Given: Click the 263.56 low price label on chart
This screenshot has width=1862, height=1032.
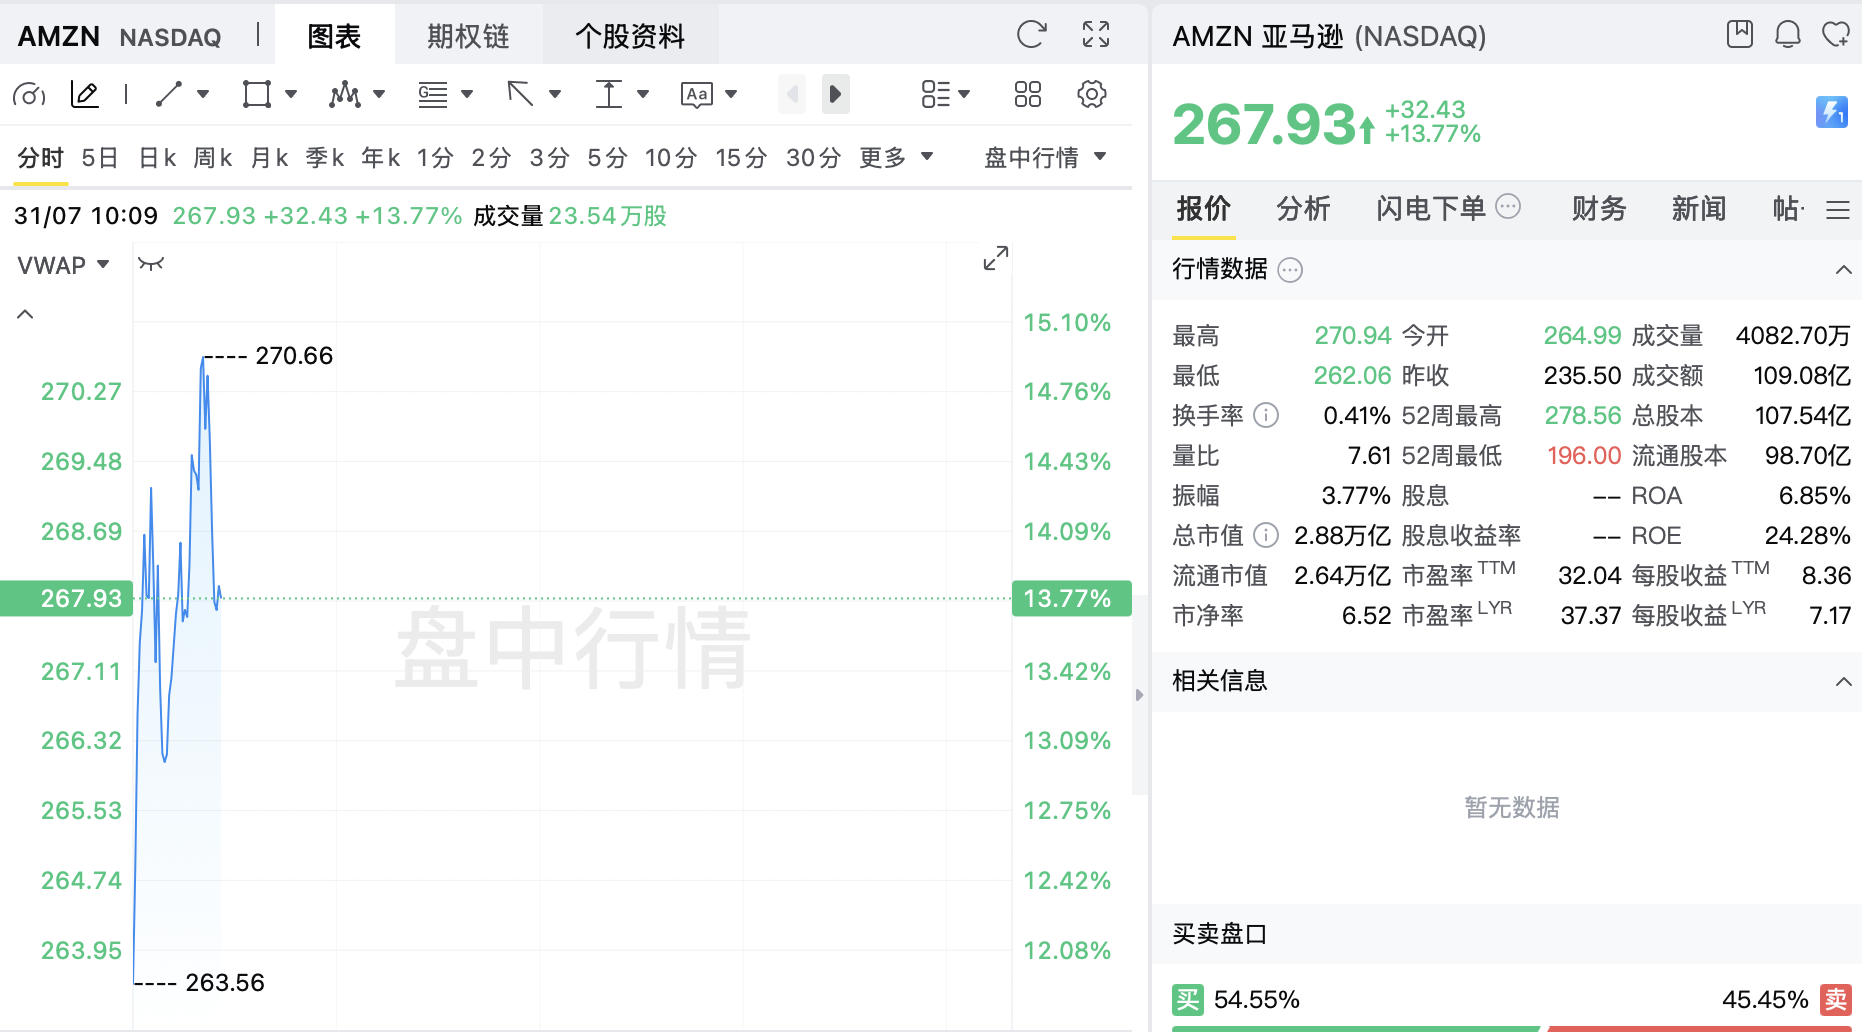Looking at the screenshot, I should [225, 983].
